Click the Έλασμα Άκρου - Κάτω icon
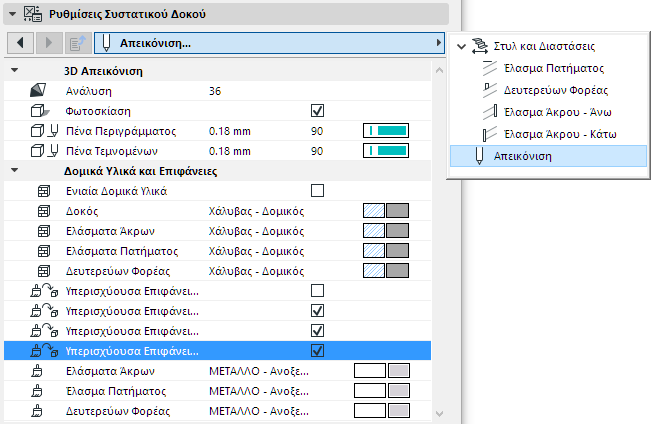 490,134
